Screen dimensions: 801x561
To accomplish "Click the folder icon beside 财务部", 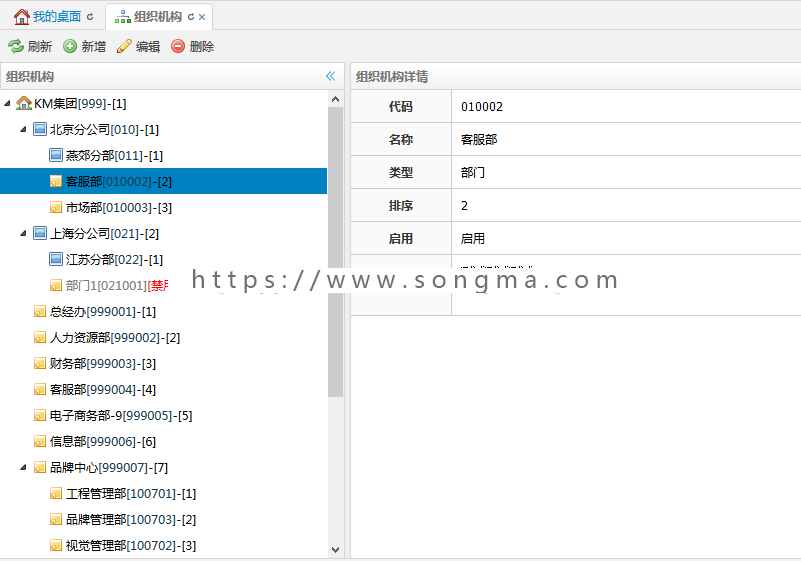I will click(x=40, y=363).
